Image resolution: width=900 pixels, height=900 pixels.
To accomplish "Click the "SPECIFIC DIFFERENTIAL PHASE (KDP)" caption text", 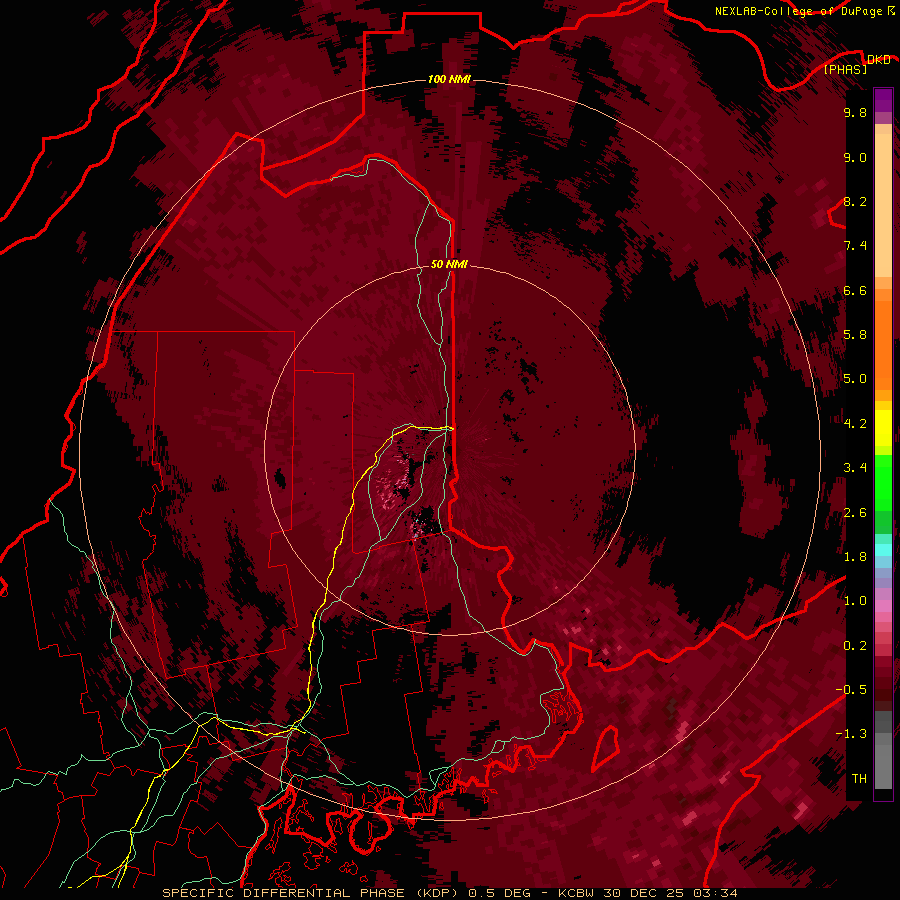I will coord(313,893).
